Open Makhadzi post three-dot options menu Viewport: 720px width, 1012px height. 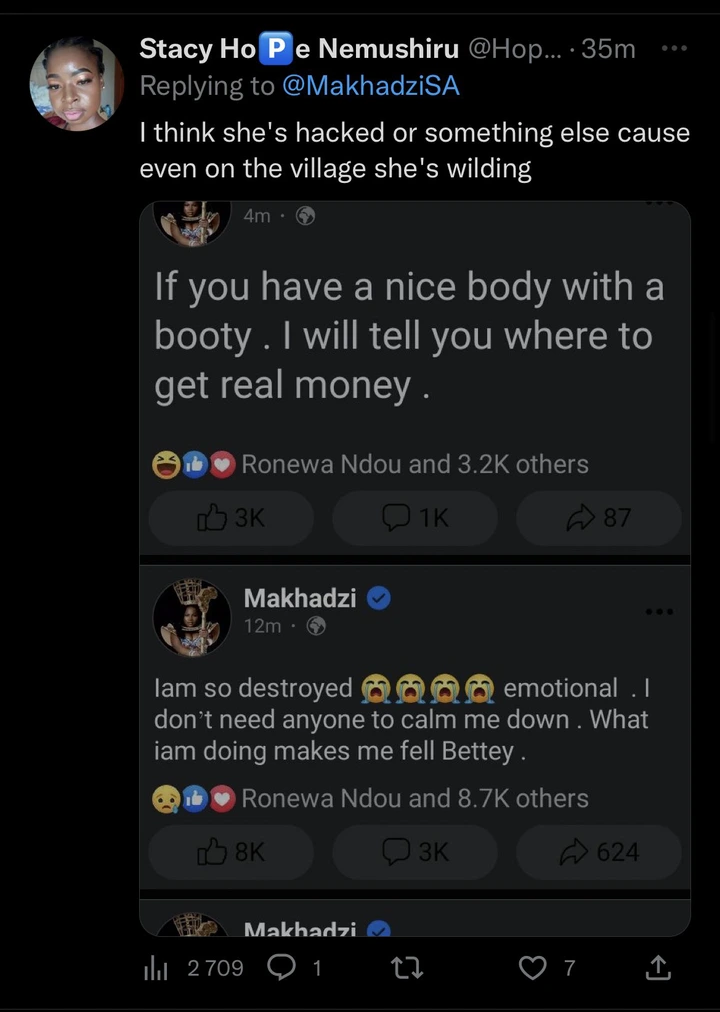[658, 611]
